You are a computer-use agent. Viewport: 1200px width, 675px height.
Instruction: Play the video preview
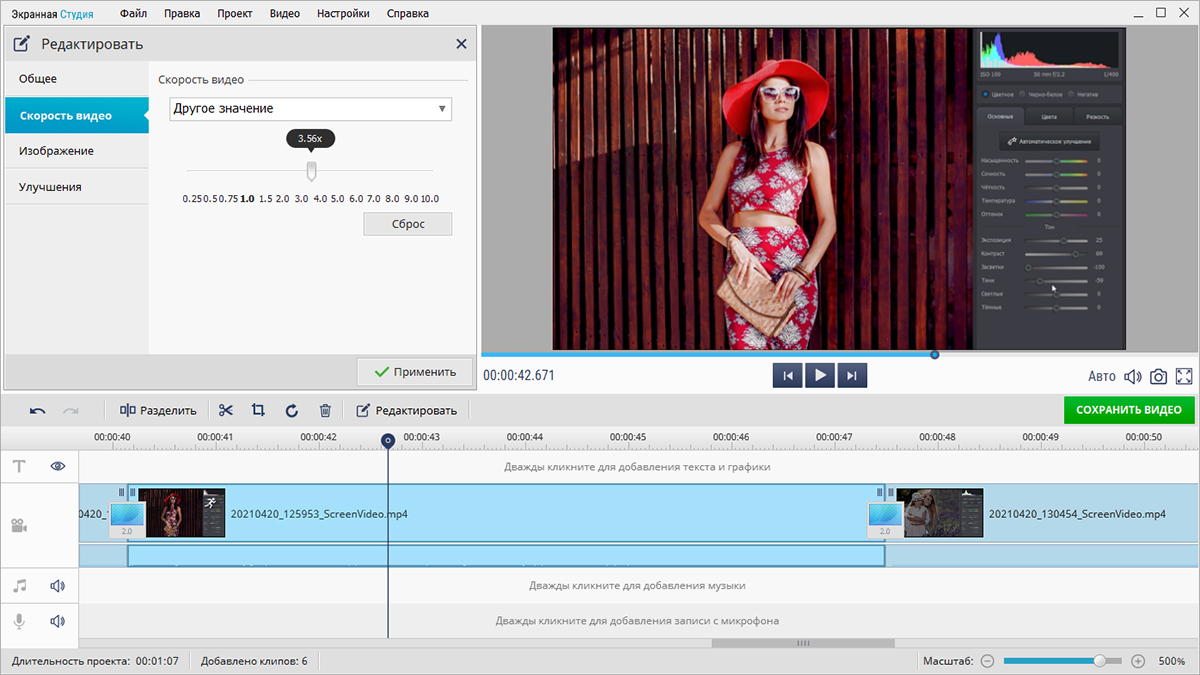click(x=819, y=376)
